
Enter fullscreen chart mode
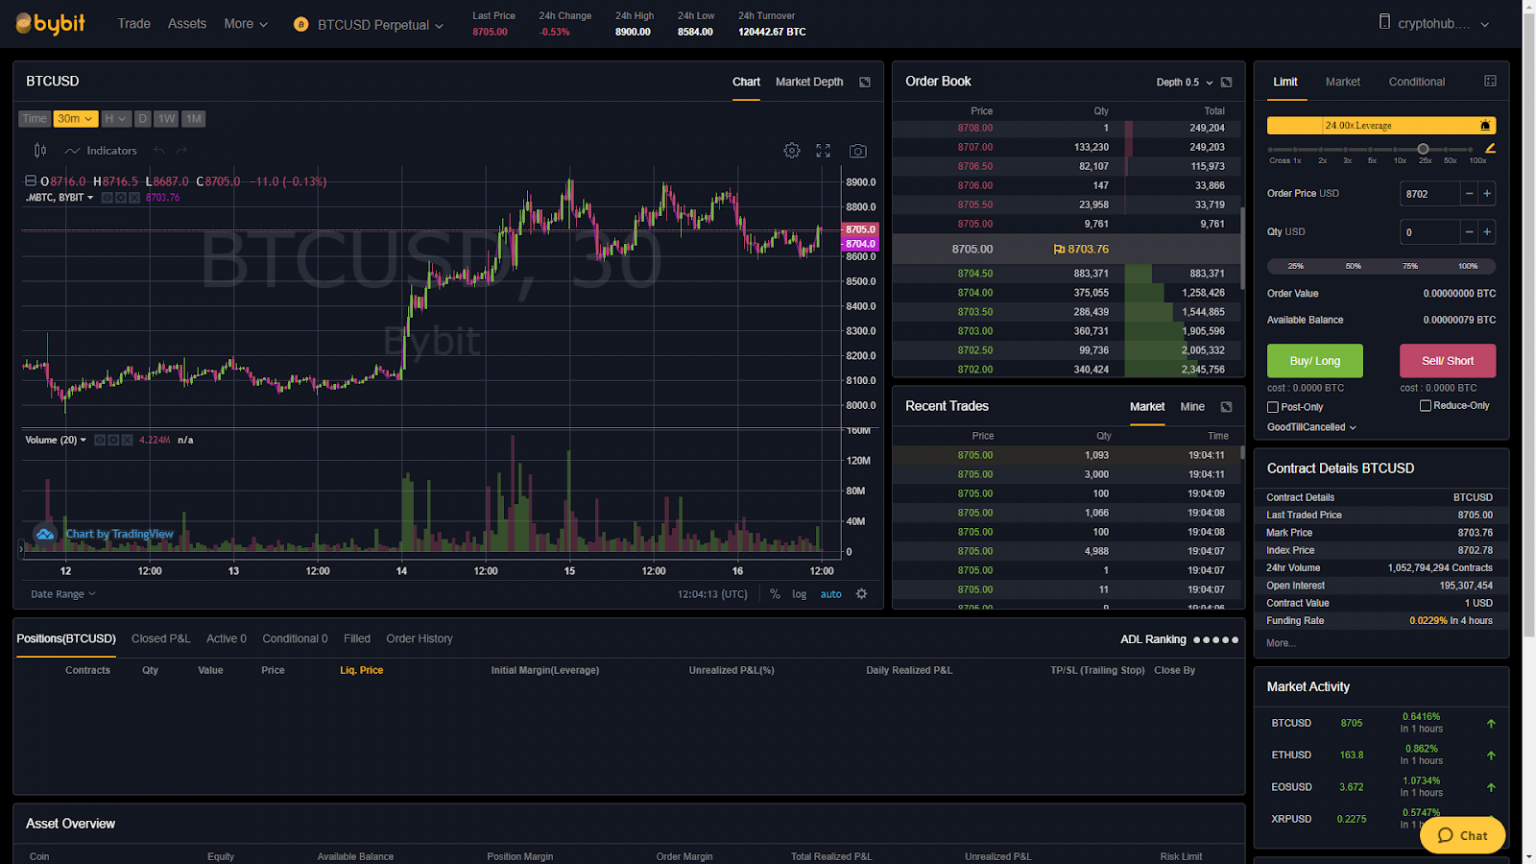[823, 151]
